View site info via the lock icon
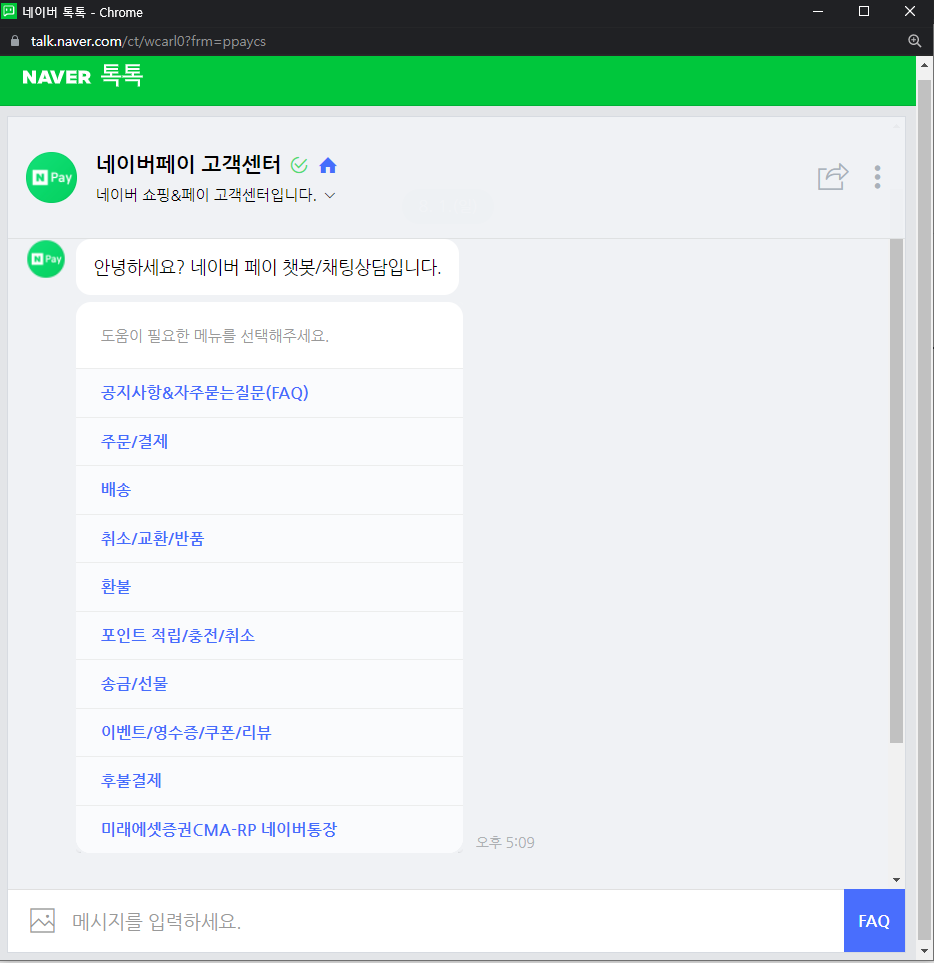Image resolution: width=934 pixels, height=963 pixels. coord(15,41)
